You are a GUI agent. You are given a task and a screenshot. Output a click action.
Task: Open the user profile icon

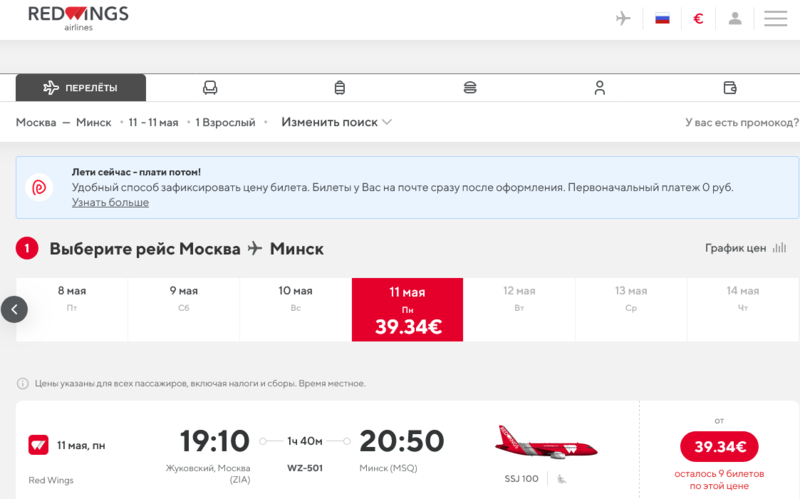(x=735, y=18)
